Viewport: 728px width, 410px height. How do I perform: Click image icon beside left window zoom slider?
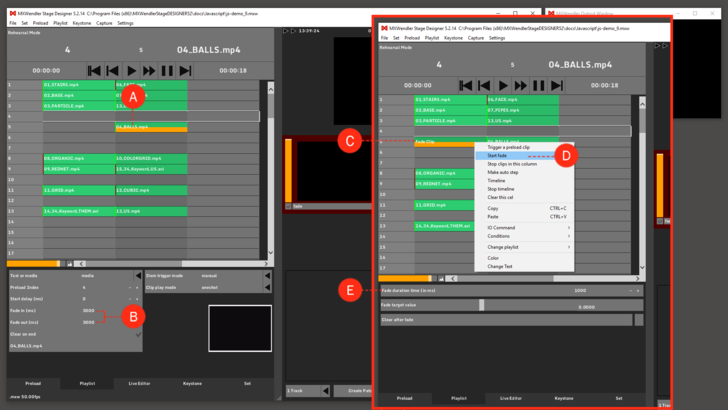[x=70, y=264]
